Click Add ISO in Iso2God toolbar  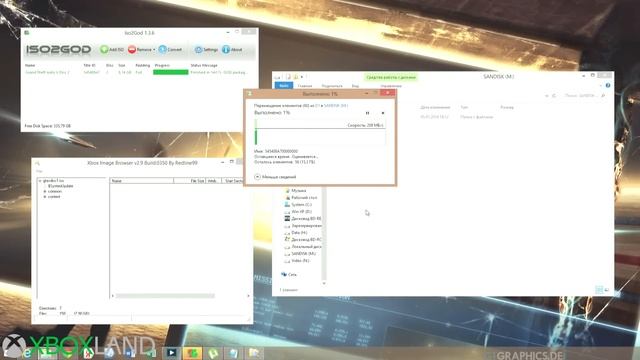112,49
